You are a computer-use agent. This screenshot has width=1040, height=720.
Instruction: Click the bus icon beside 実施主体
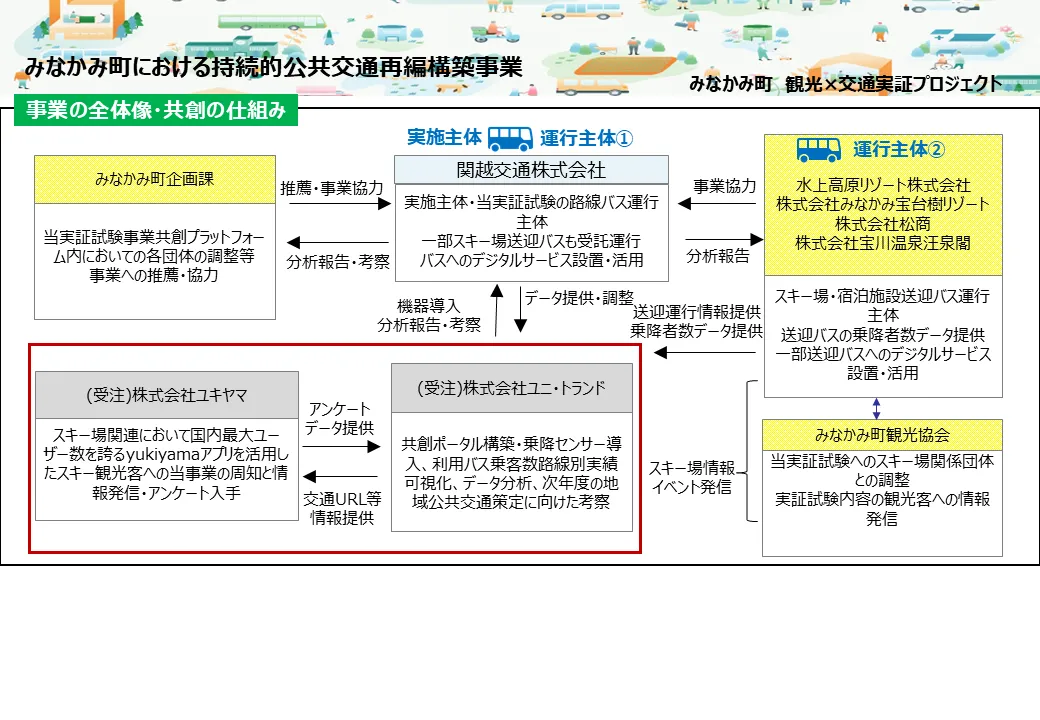point(510,138)
